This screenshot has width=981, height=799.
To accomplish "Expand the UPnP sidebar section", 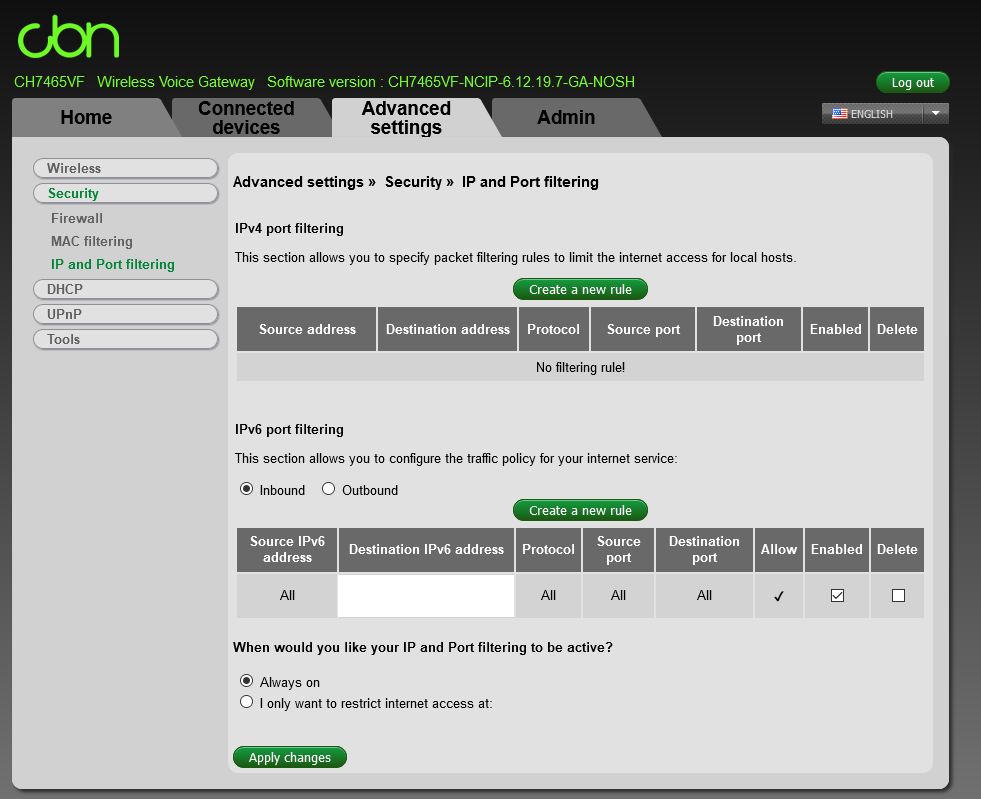I will point(125,314).
